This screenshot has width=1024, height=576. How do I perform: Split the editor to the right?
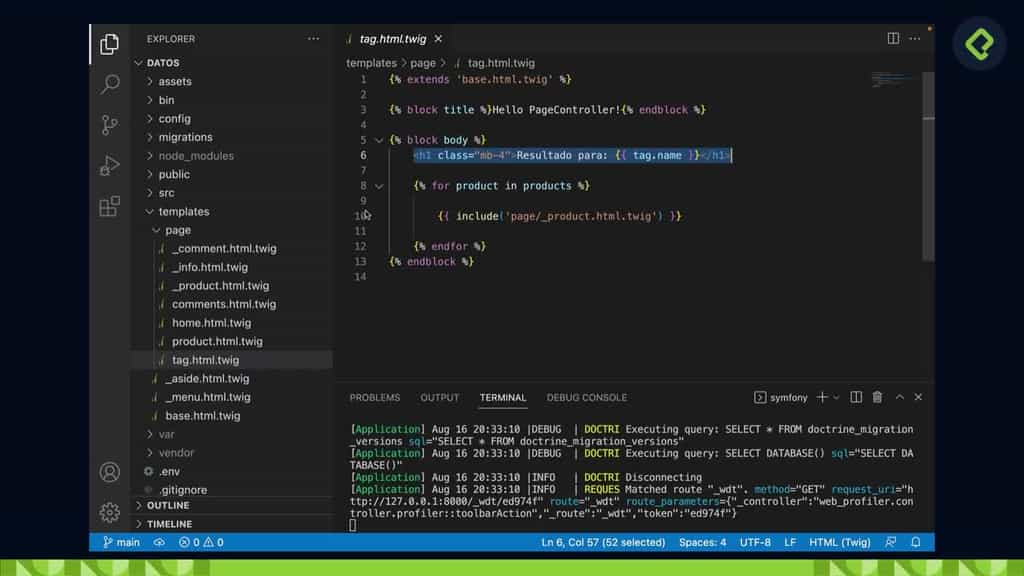tap(893, 39)
